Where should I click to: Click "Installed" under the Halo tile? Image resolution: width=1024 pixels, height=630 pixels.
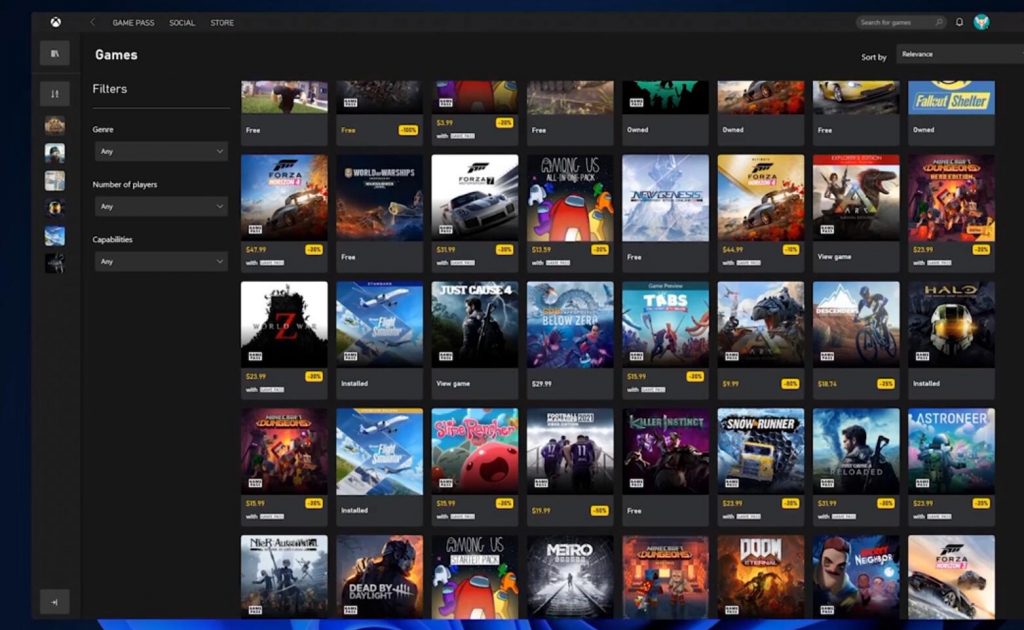click(x=927, y=384)
